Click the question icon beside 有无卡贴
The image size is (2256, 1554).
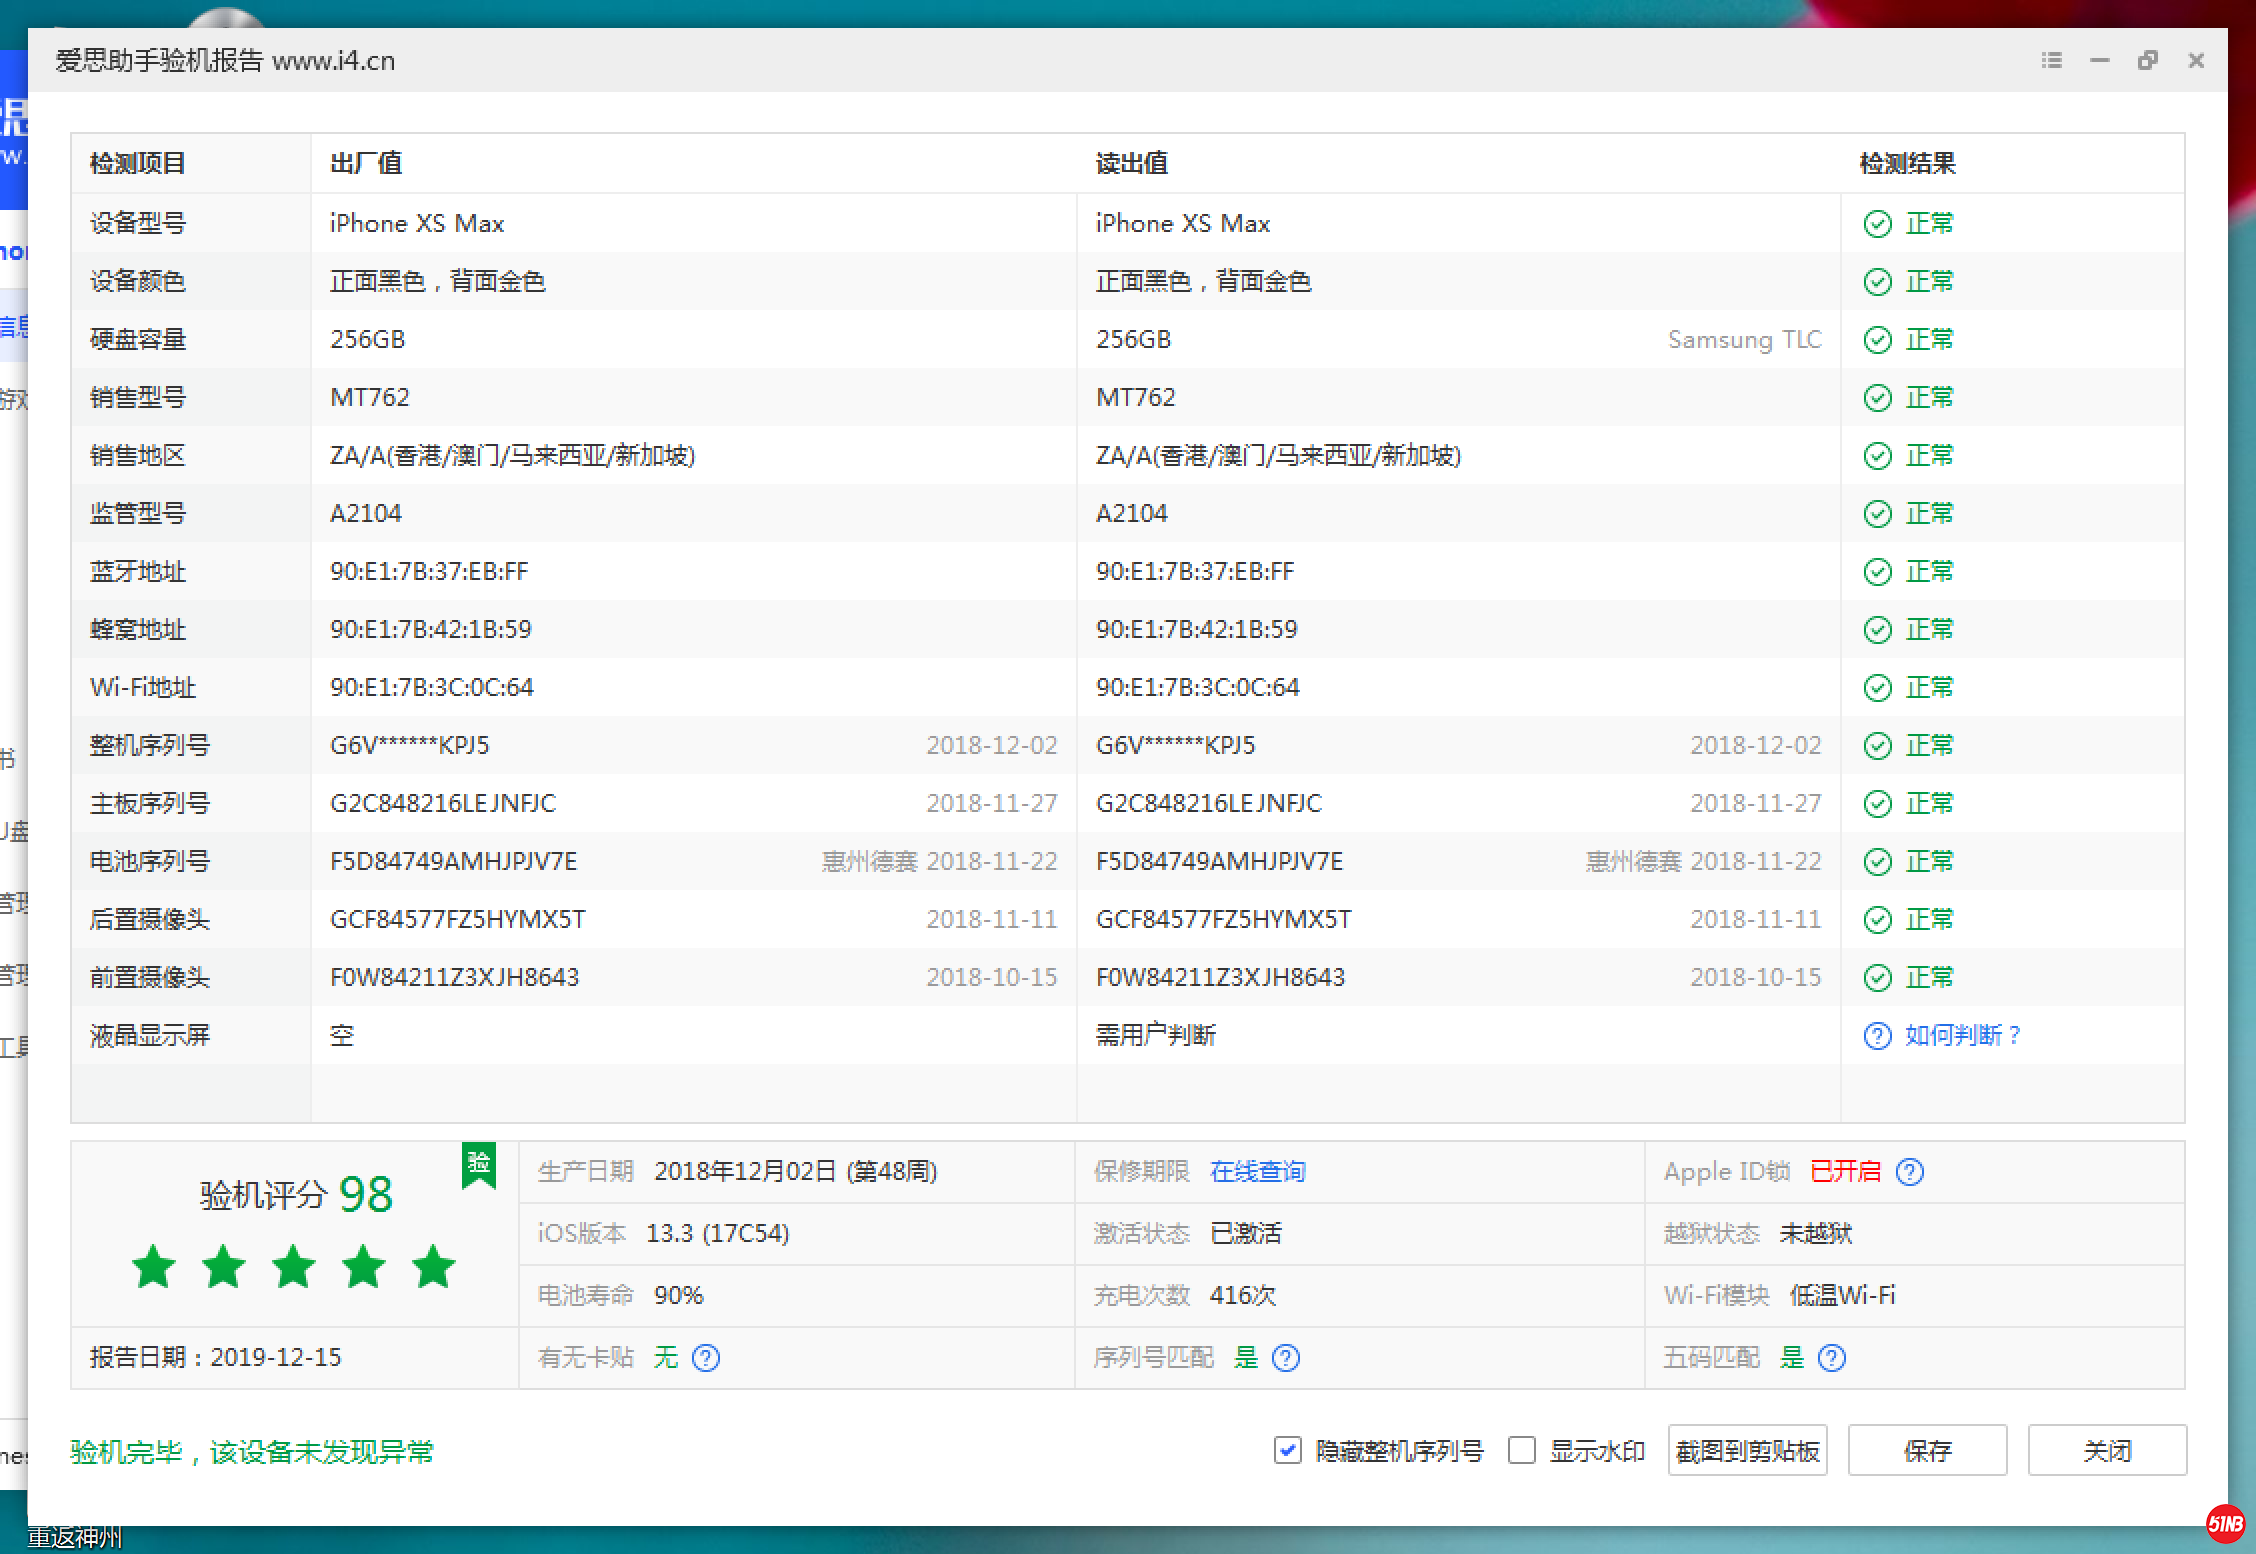(706, 1357)
